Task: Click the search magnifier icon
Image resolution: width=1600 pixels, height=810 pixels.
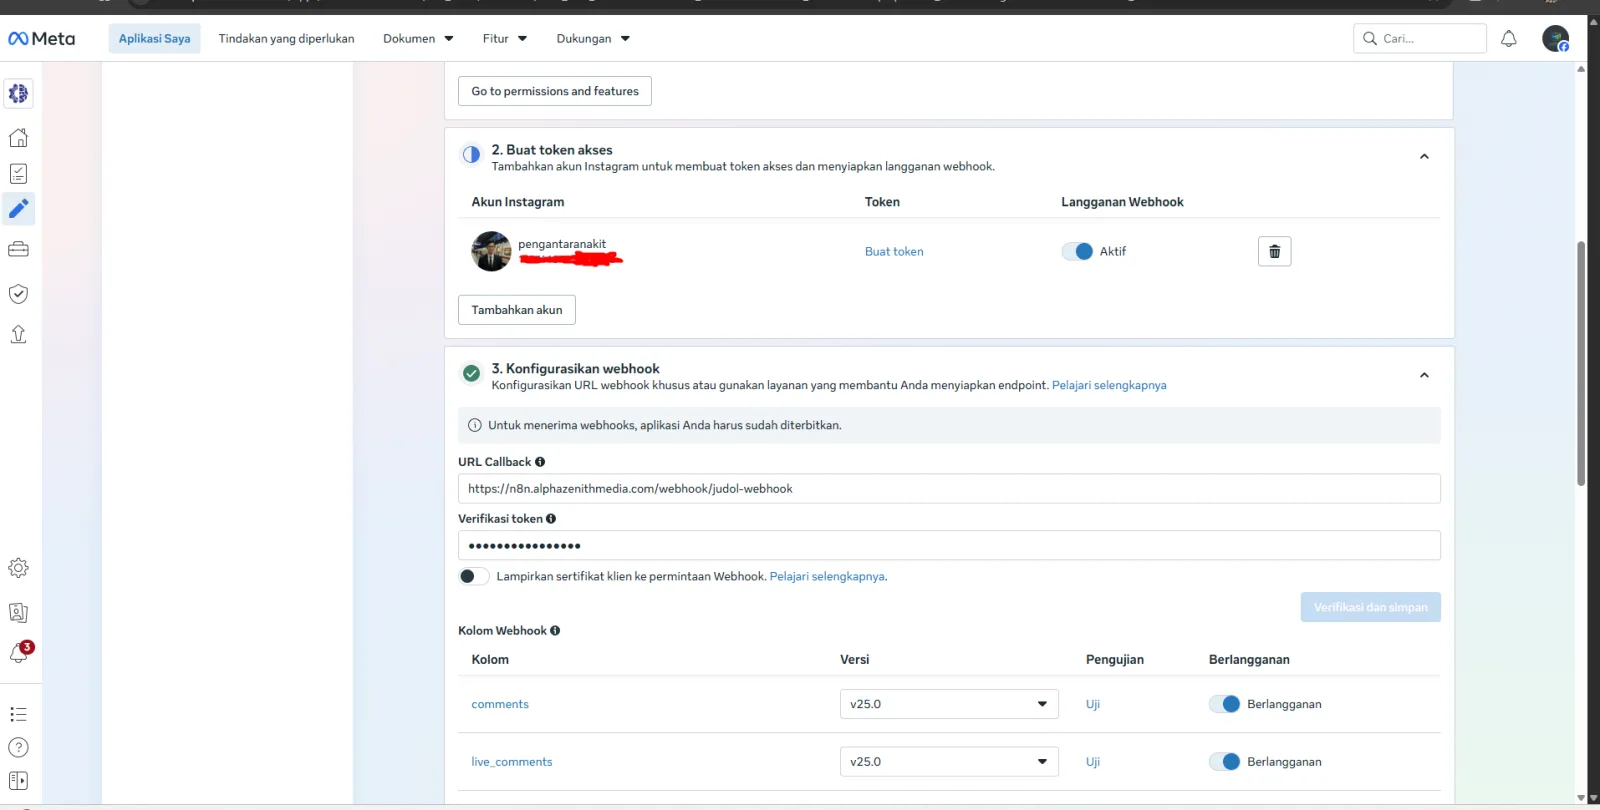Action: pyautogui.click(x=1370, y=38)
